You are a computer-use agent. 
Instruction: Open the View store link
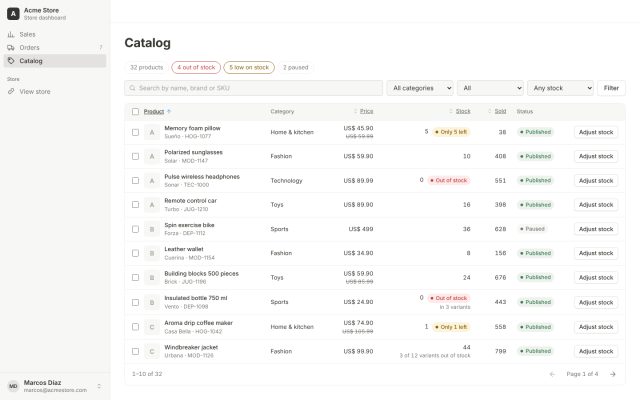55,91
